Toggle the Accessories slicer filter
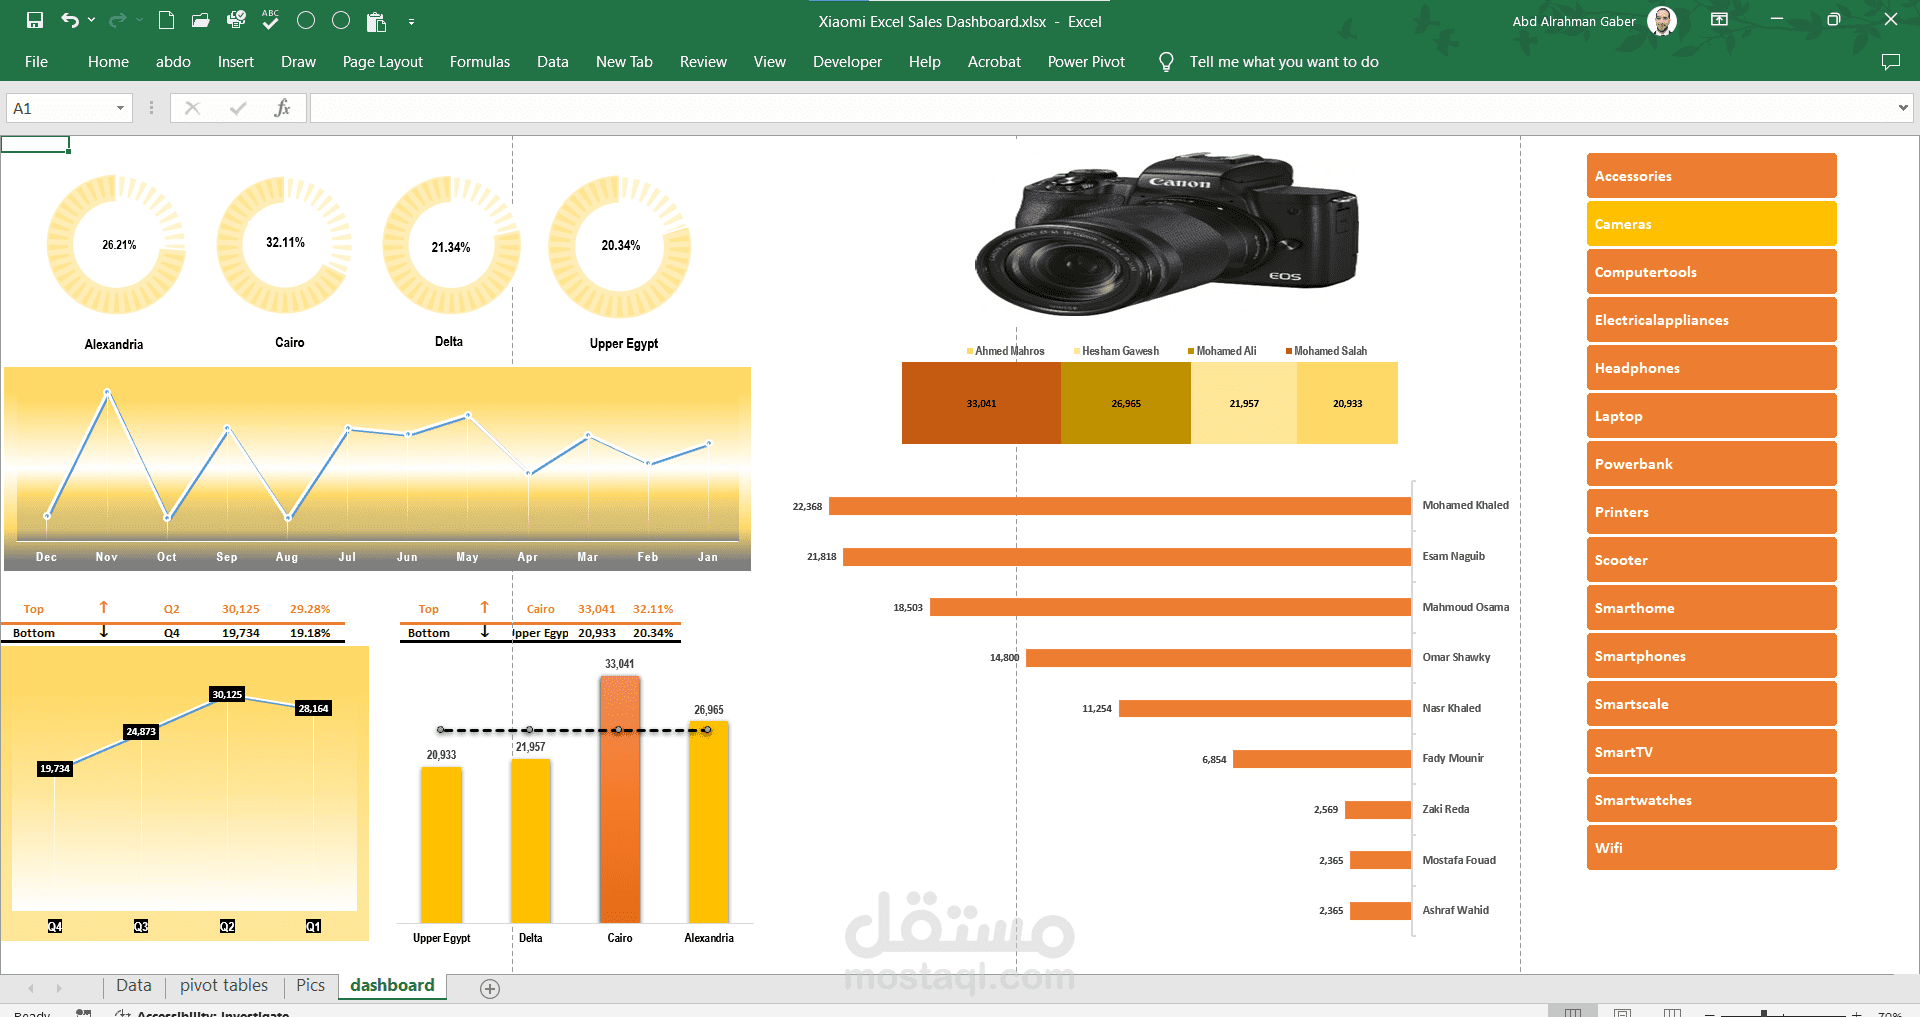Viewport: 1920px width, 1017px height. point(1711,176)
